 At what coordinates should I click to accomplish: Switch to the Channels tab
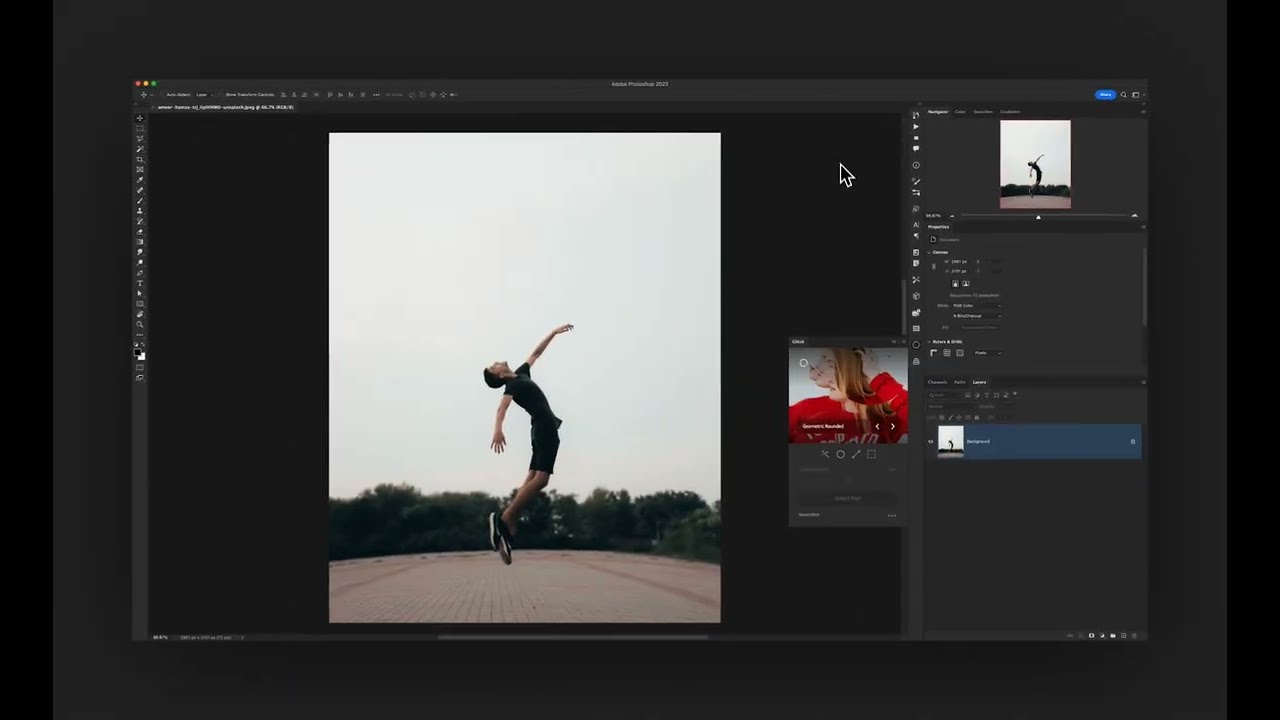[x=937, y=382]
